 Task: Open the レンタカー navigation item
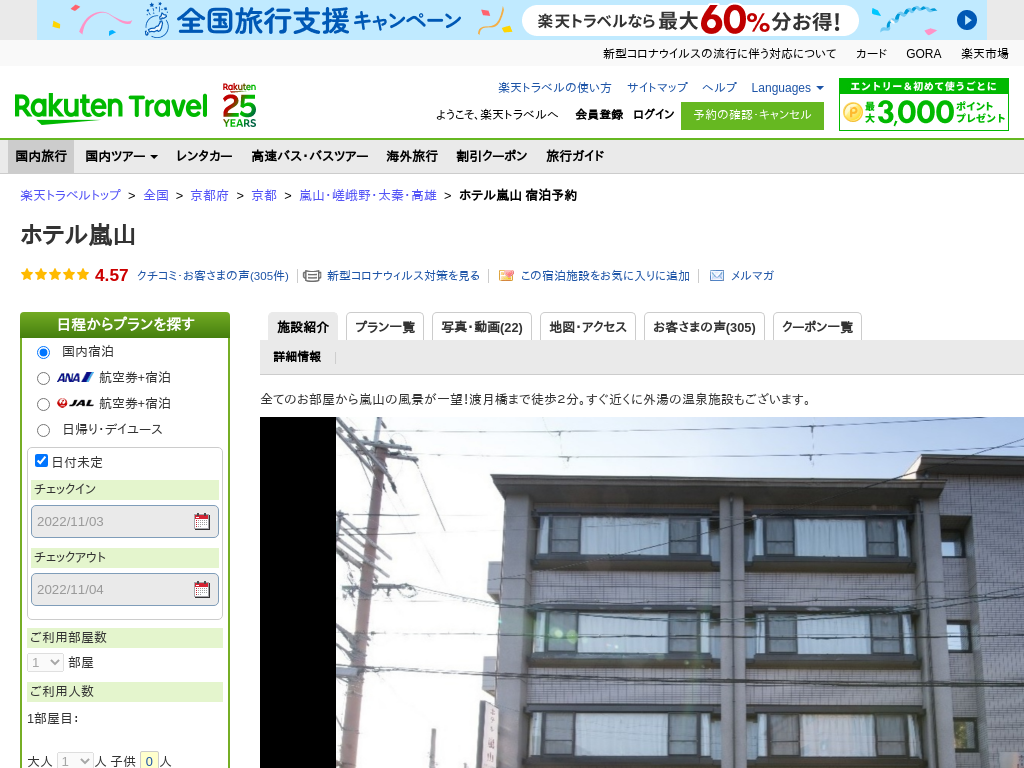pyautogui.click(x=204, y=156)
